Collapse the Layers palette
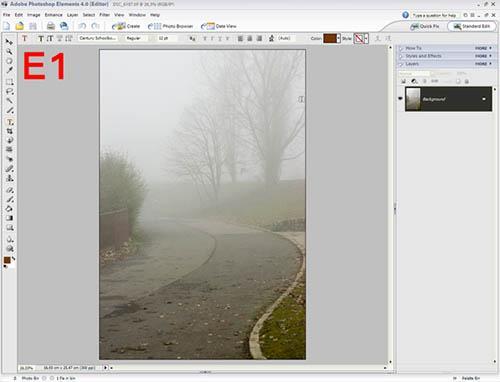 [401, 64]
